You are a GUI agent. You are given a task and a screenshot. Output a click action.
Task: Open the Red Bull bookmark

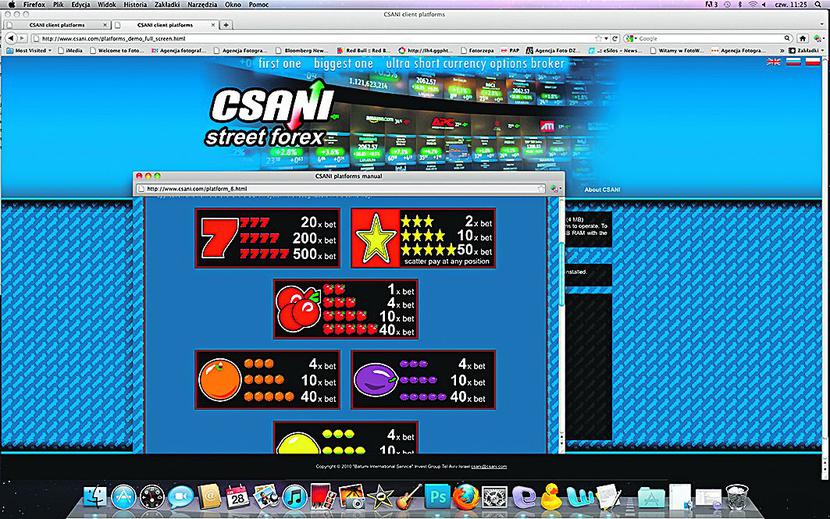pos(364,50)
